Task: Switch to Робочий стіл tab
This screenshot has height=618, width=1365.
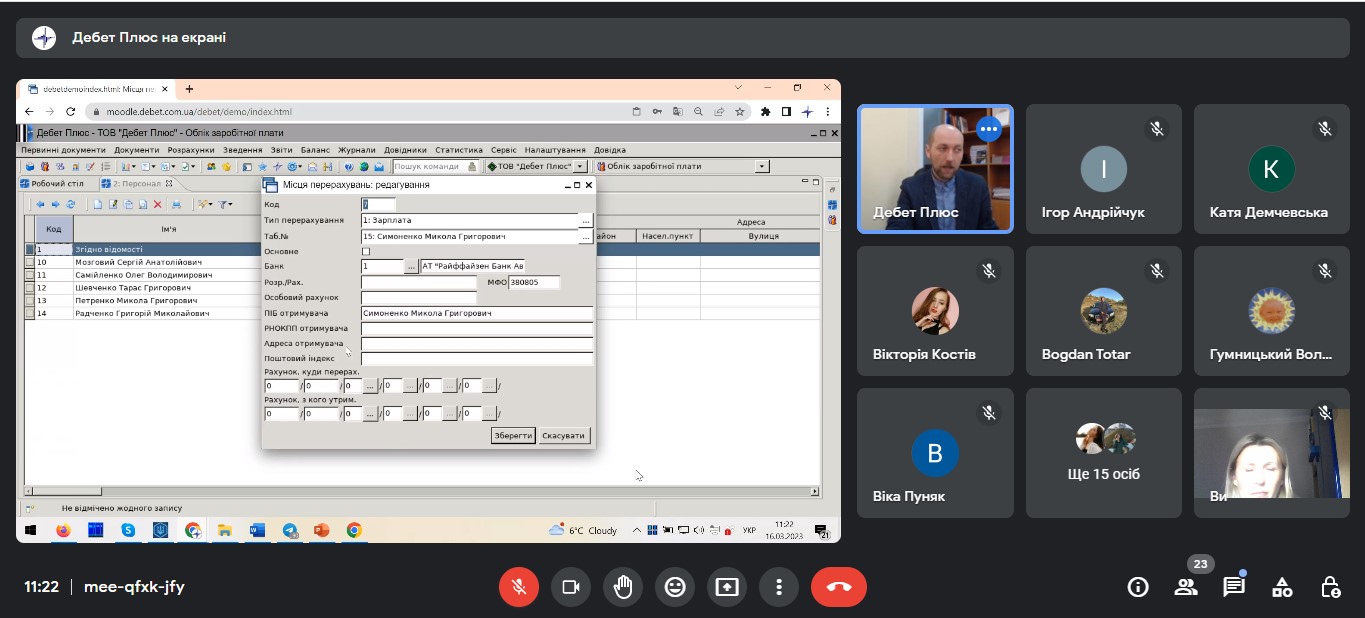Action: pos(57,184)
